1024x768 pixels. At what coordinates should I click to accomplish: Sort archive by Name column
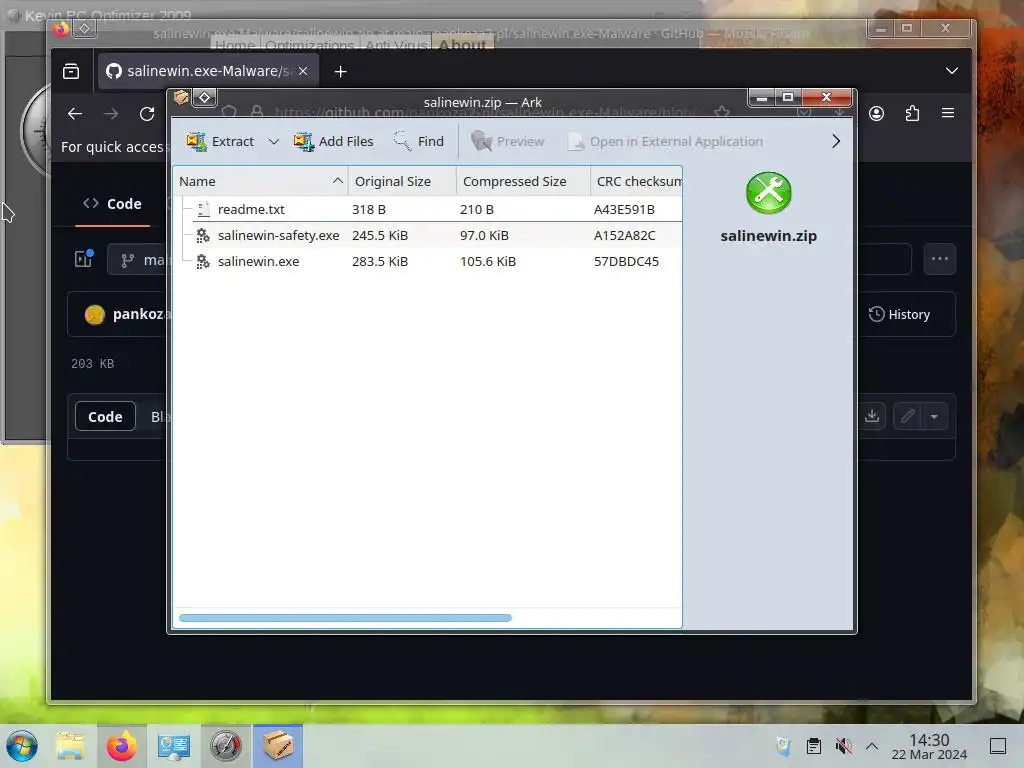[x=261, y=182]
